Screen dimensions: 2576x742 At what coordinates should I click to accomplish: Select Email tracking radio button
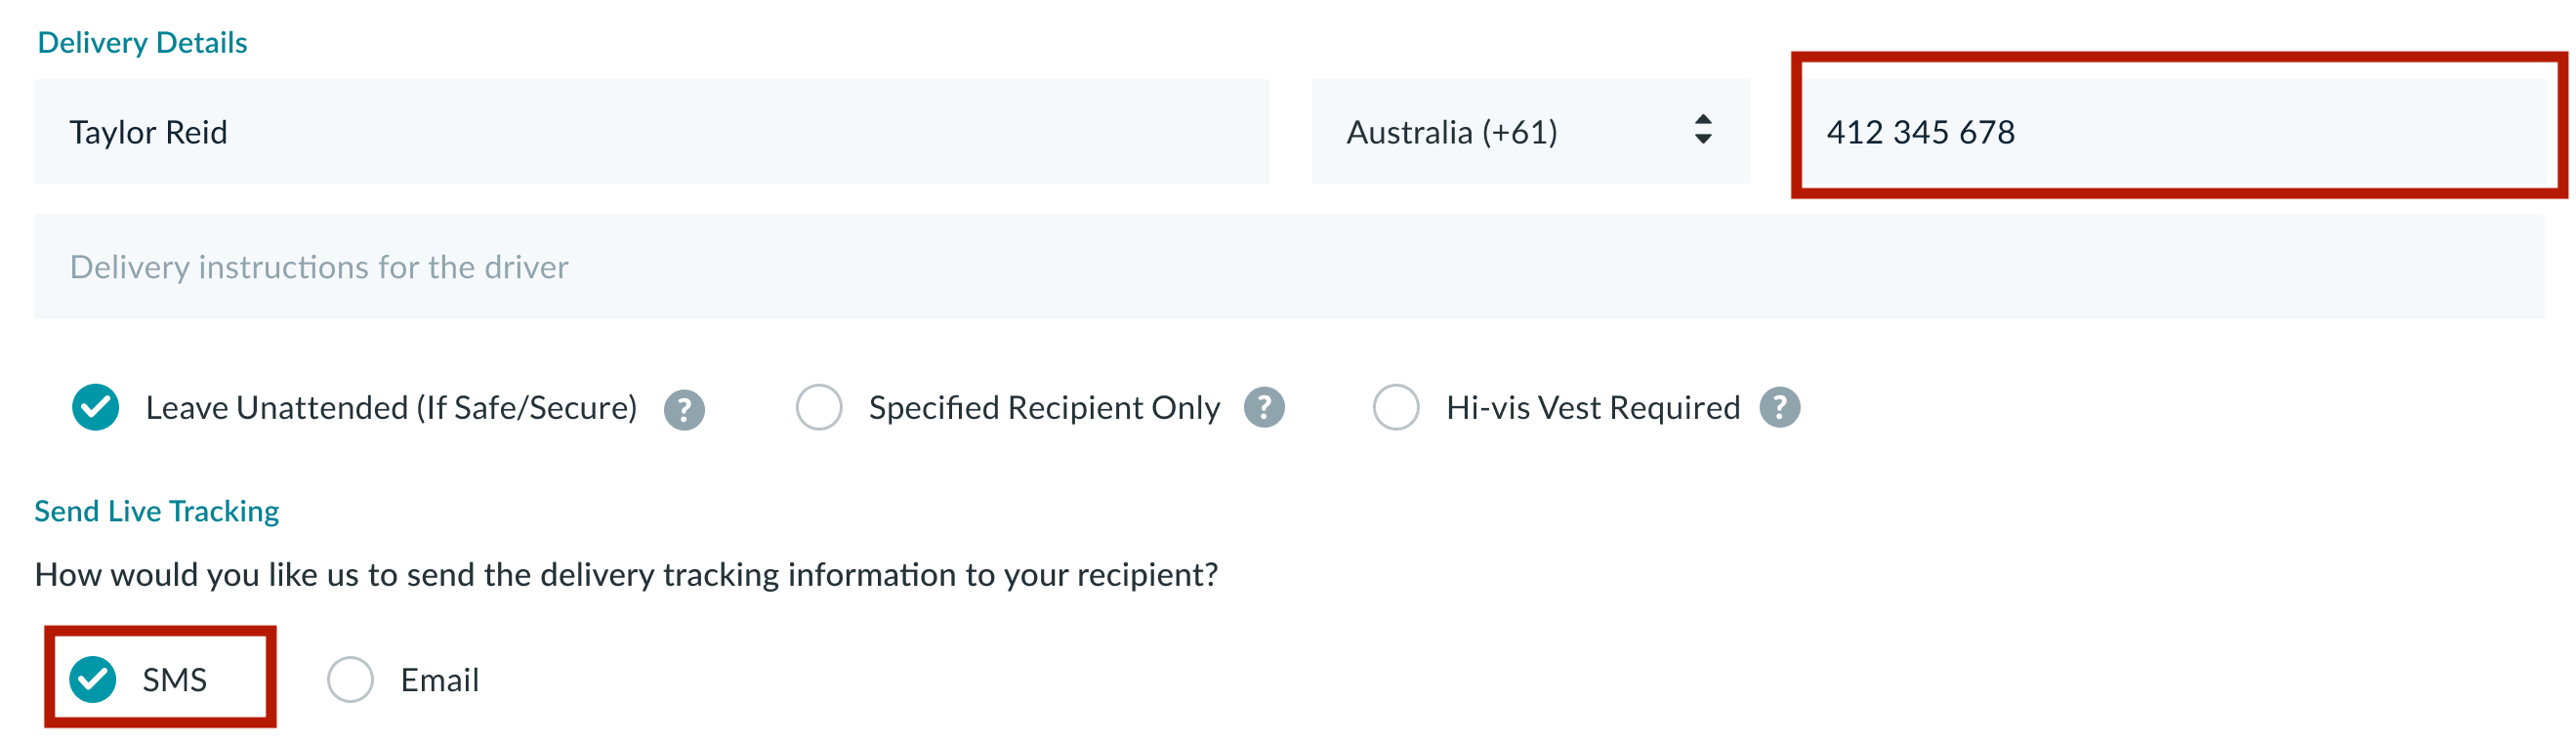click(x=350, y=680)
